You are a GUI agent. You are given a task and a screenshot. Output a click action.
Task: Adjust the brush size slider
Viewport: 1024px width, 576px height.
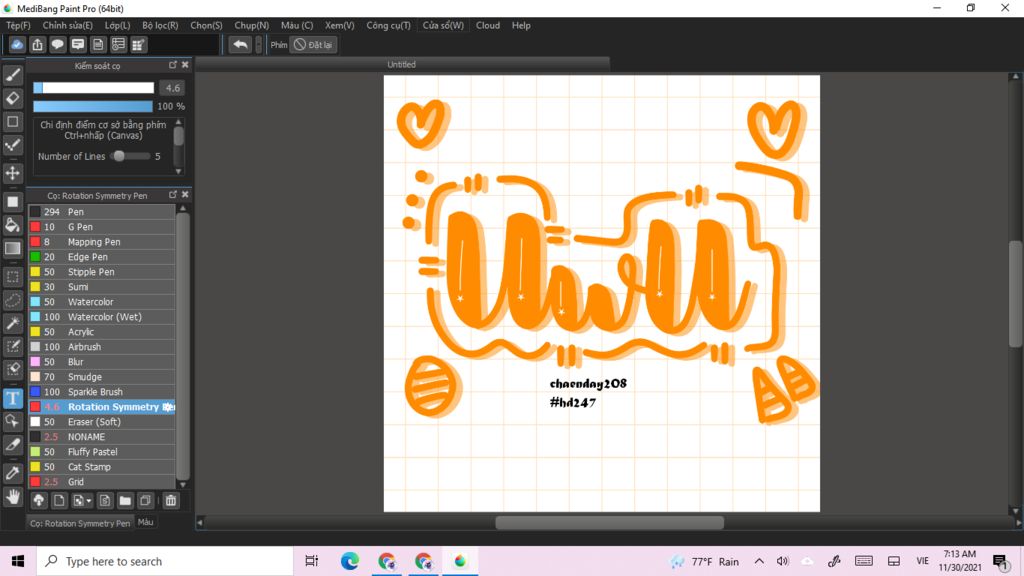[93, 88]
